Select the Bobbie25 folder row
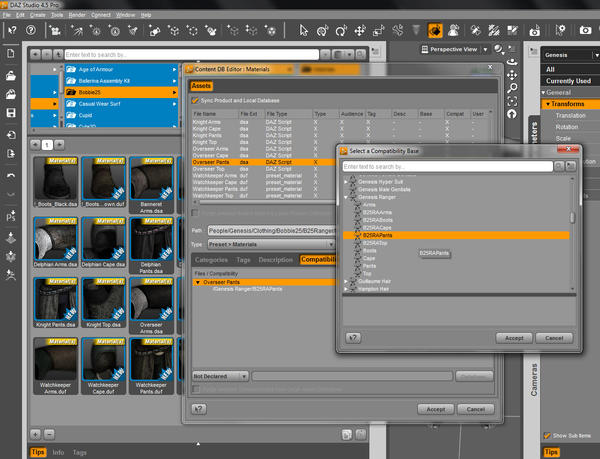 pyautogui.click(x=122, y=92)
